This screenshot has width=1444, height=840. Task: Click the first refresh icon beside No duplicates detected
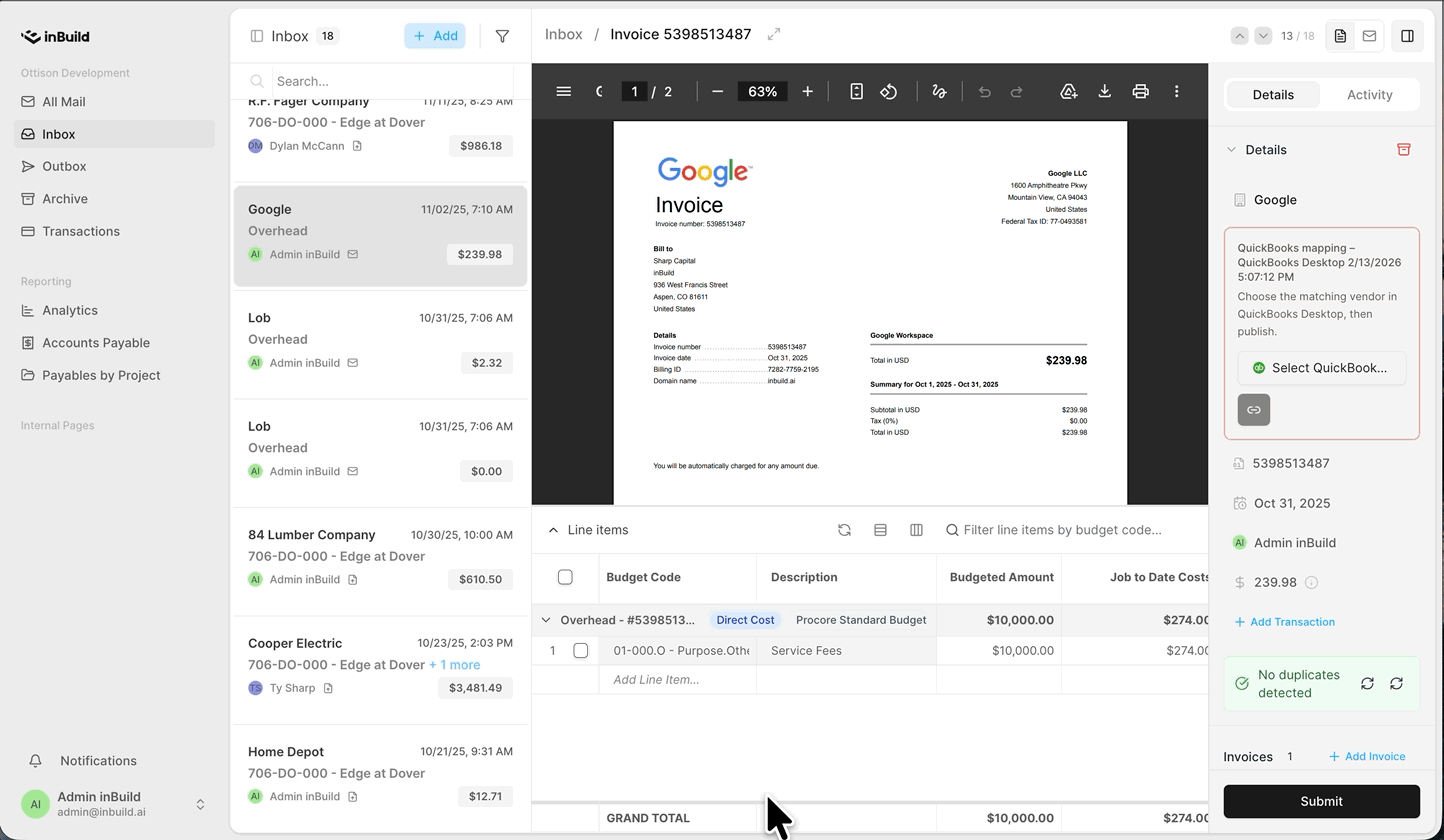click(x=1367, y=684)
